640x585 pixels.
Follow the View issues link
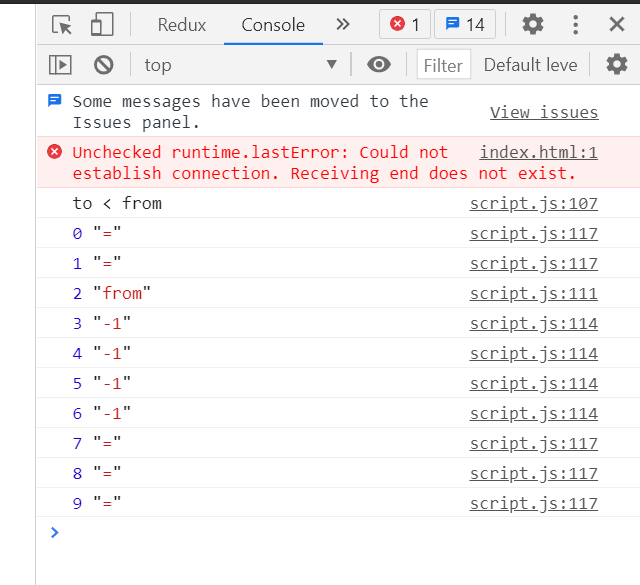[x=544, y=112]
